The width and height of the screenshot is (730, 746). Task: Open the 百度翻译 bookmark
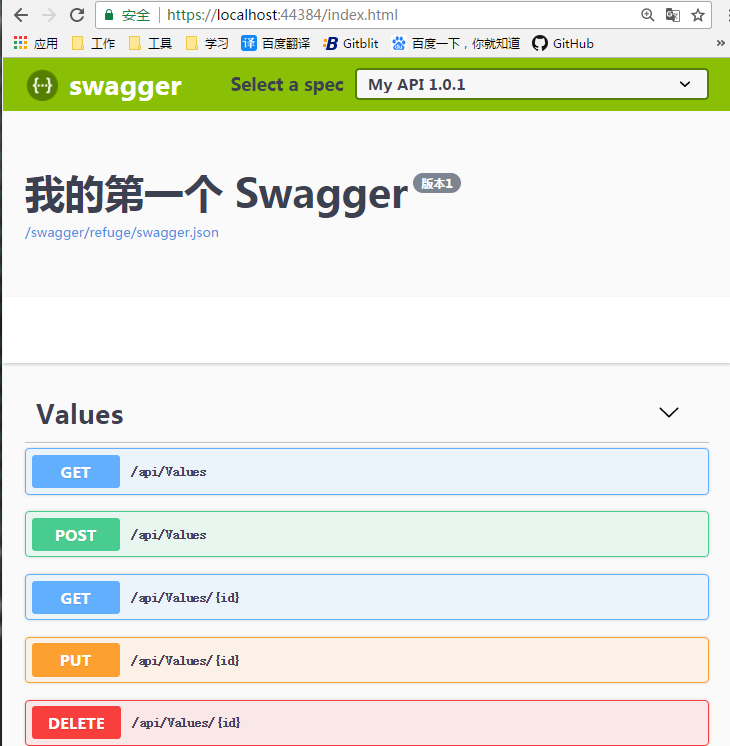[x=275, y=43]
